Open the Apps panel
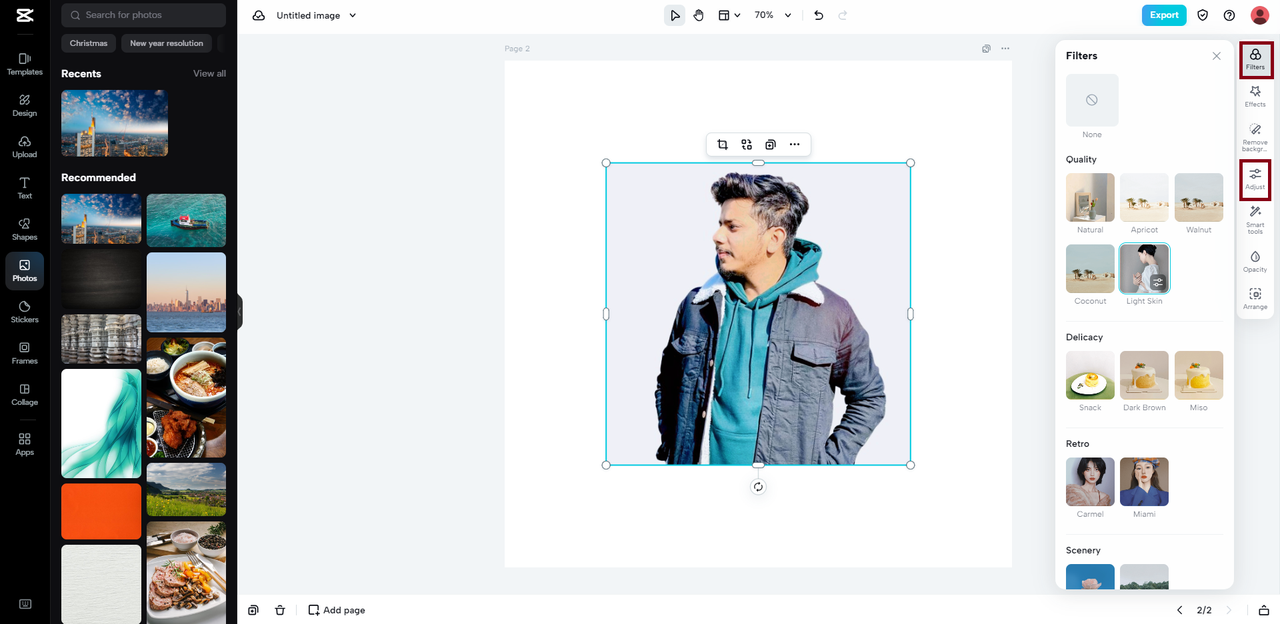The height and width of the screenshot is (624, 1280). (x=25, y=444)
